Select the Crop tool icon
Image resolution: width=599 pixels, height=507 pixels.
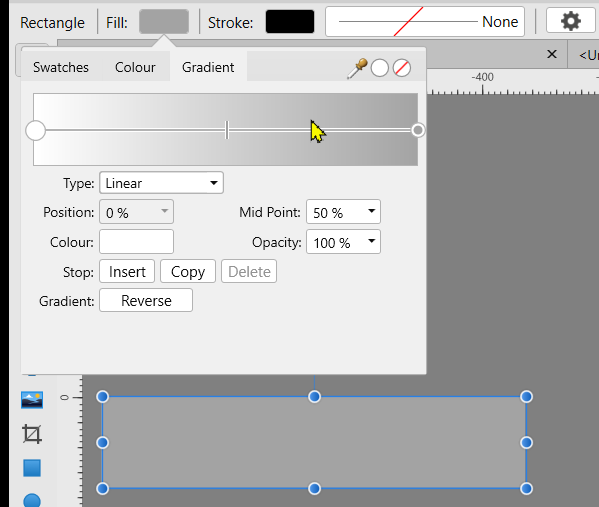tap(32, 434)
